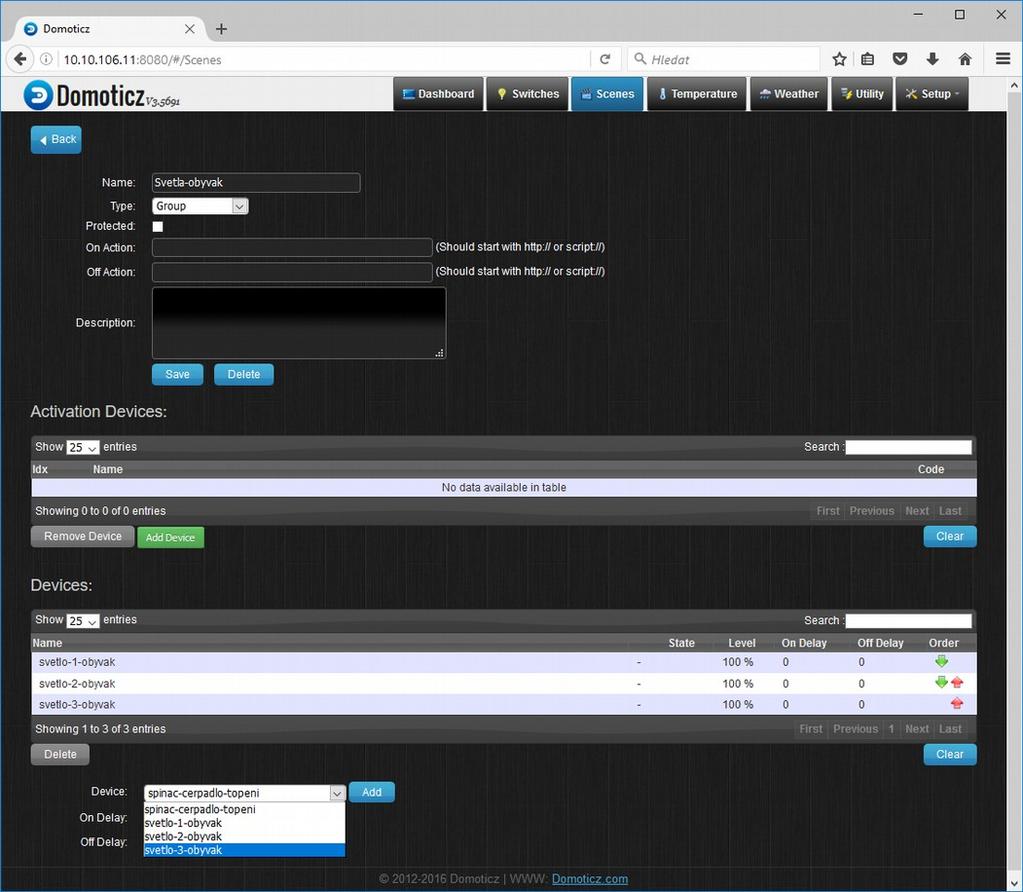Image resolution: width=1023 pixels, height=892 pixels.
Task: Sort Activation Devices by Code header
Action: [x=930, y=469]
